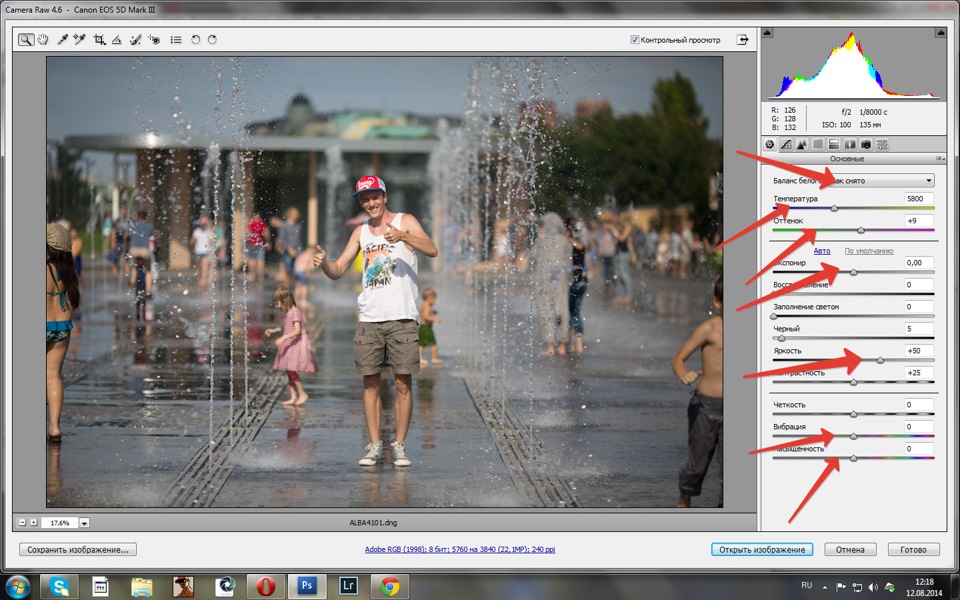Open workflow options Adobe RGB link
Screen dimensions: 960x600
460,550
